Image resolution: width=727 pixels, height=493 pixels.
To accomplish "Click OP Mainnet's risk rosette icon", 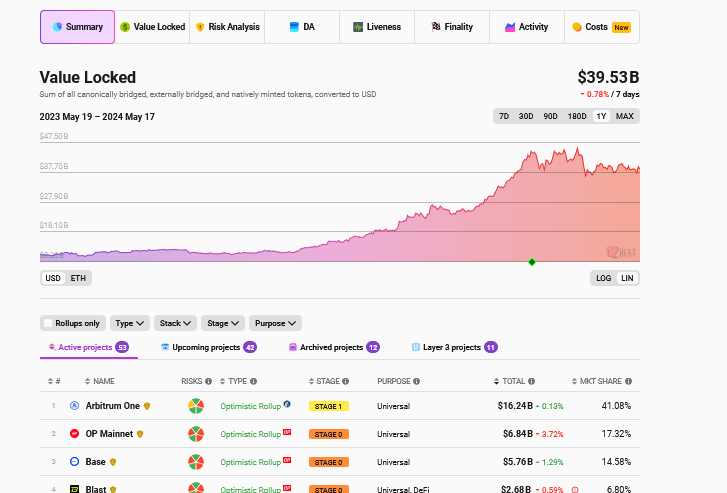I will pos(196,434).
